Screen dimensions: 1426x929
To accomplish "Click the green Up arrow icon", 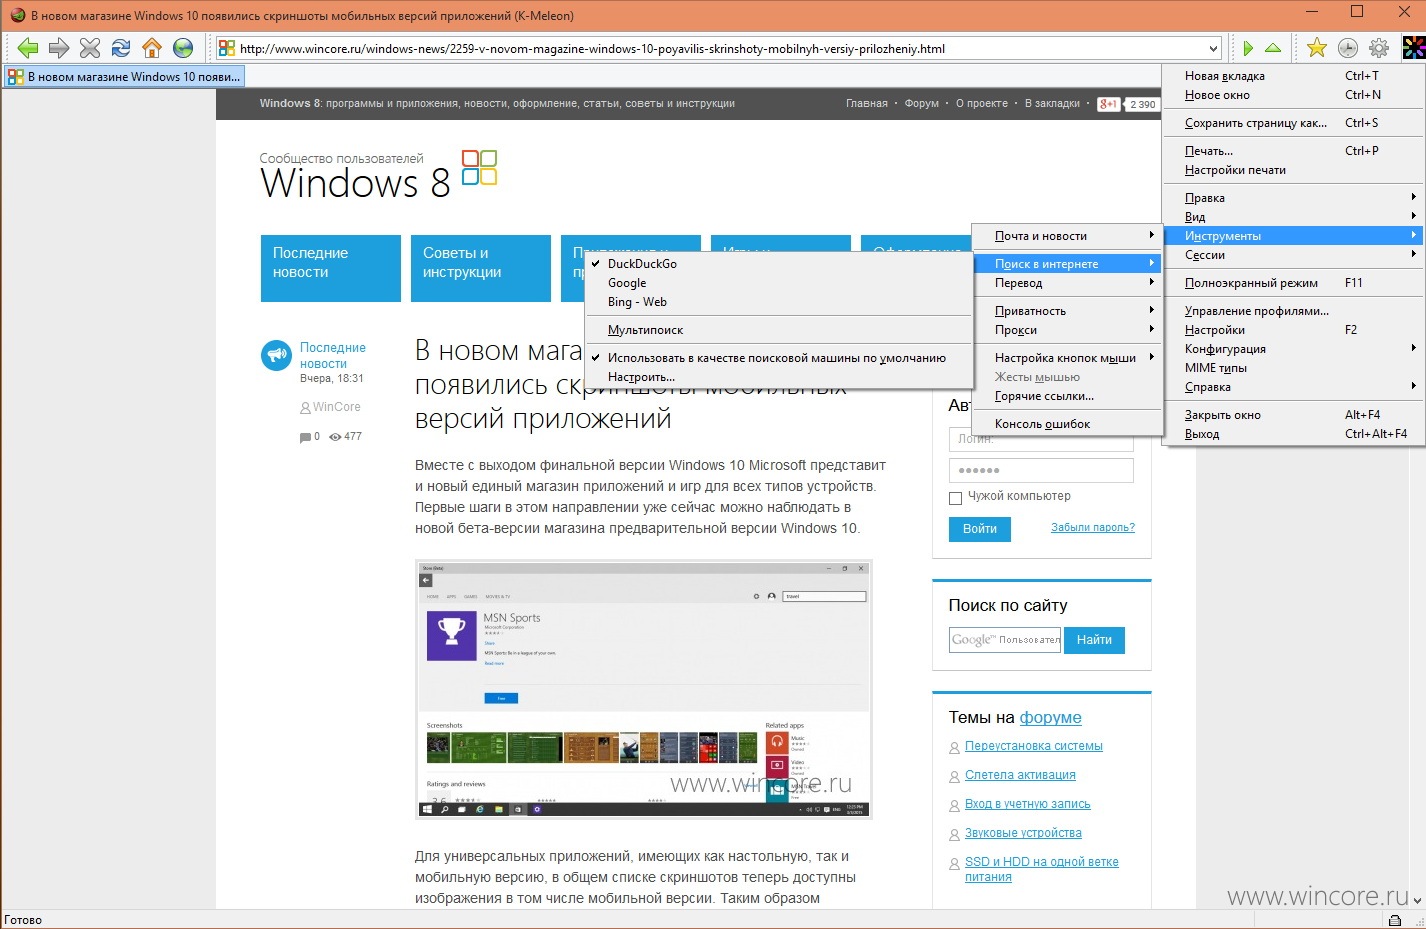I will point(1273,48).
